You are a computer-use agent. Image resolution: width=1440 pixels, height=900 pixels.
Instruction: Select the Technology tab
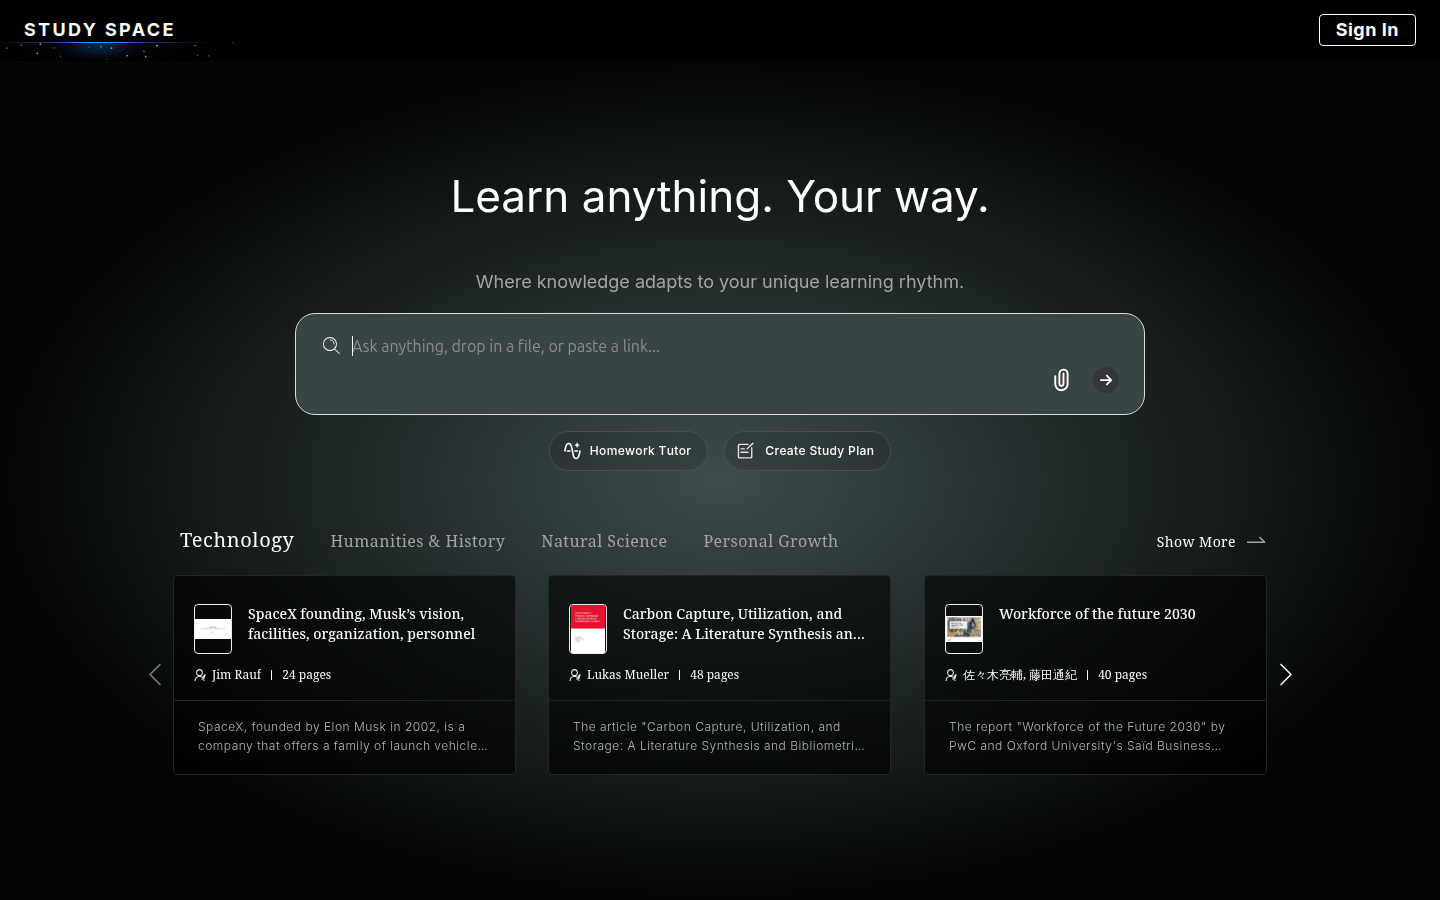[237, 540]
